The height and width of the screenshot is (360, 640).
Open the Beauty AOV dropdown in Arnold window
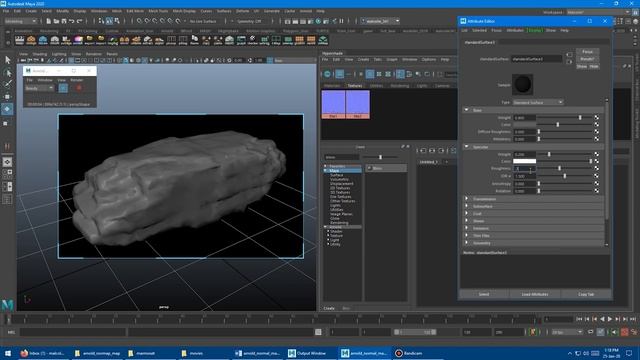pos(39,88)
